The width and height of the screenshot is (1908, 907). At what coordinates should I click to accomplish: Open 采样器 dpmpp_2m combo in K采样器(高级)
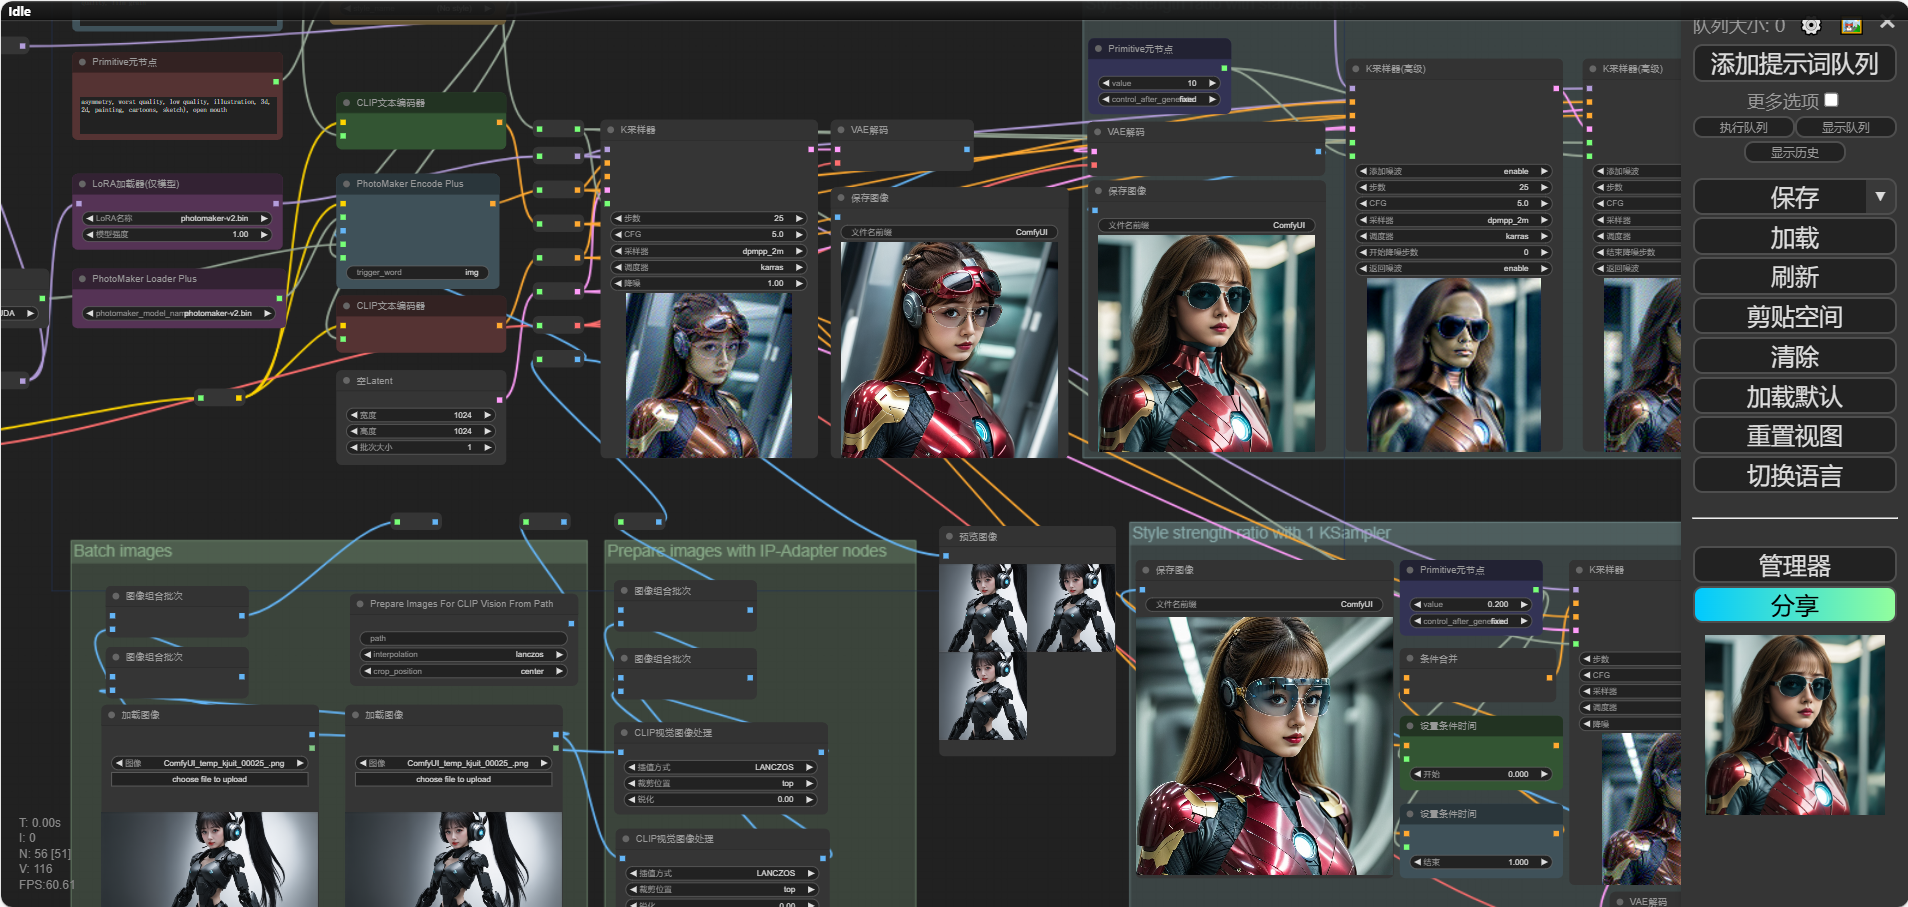tap(1453, 220)
